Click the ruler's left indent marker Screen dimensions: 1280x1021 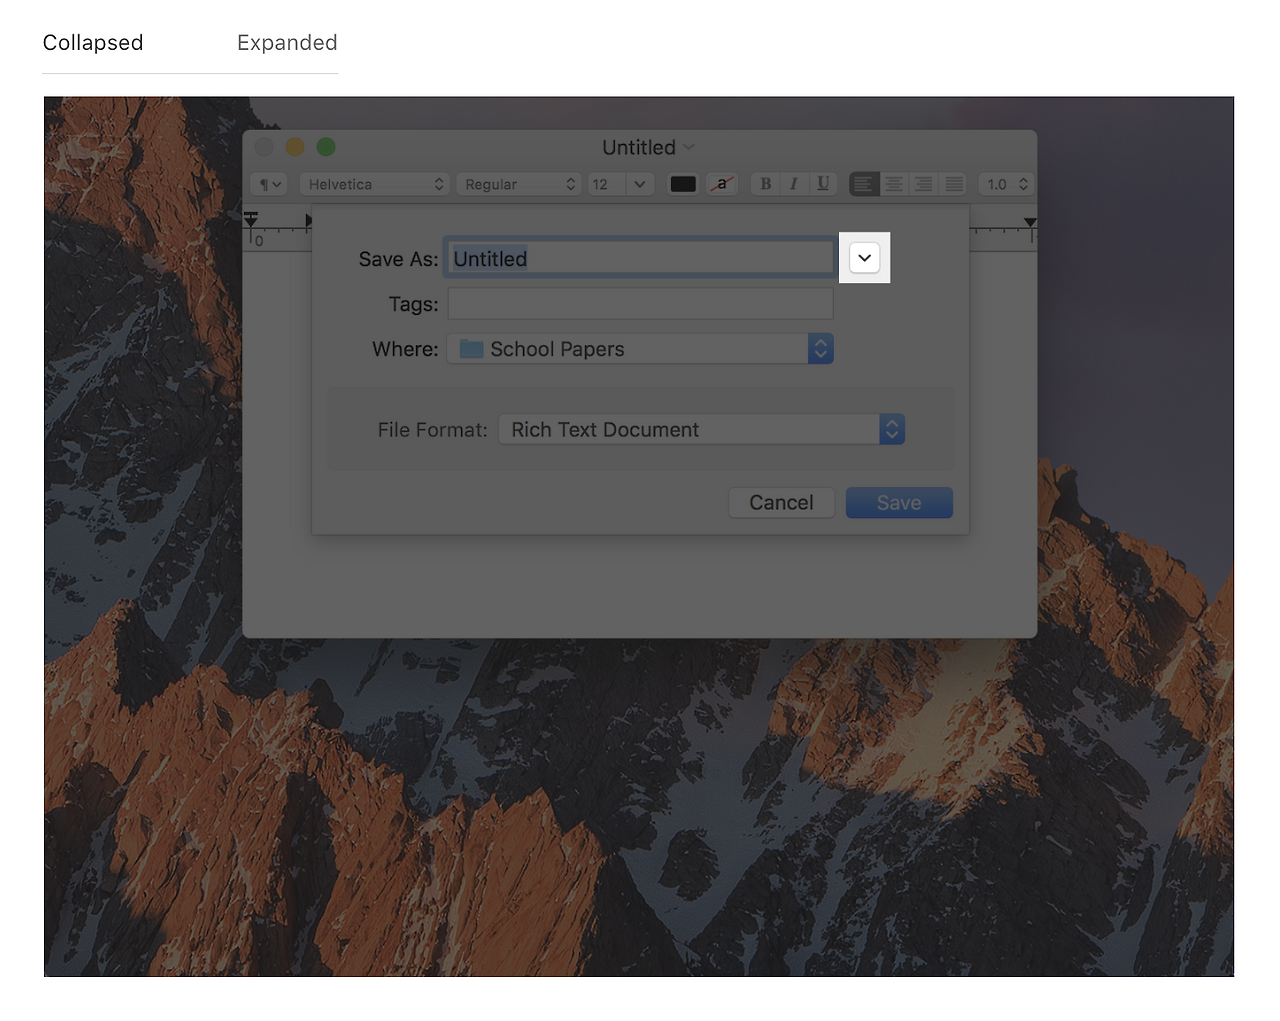[251, 219]
